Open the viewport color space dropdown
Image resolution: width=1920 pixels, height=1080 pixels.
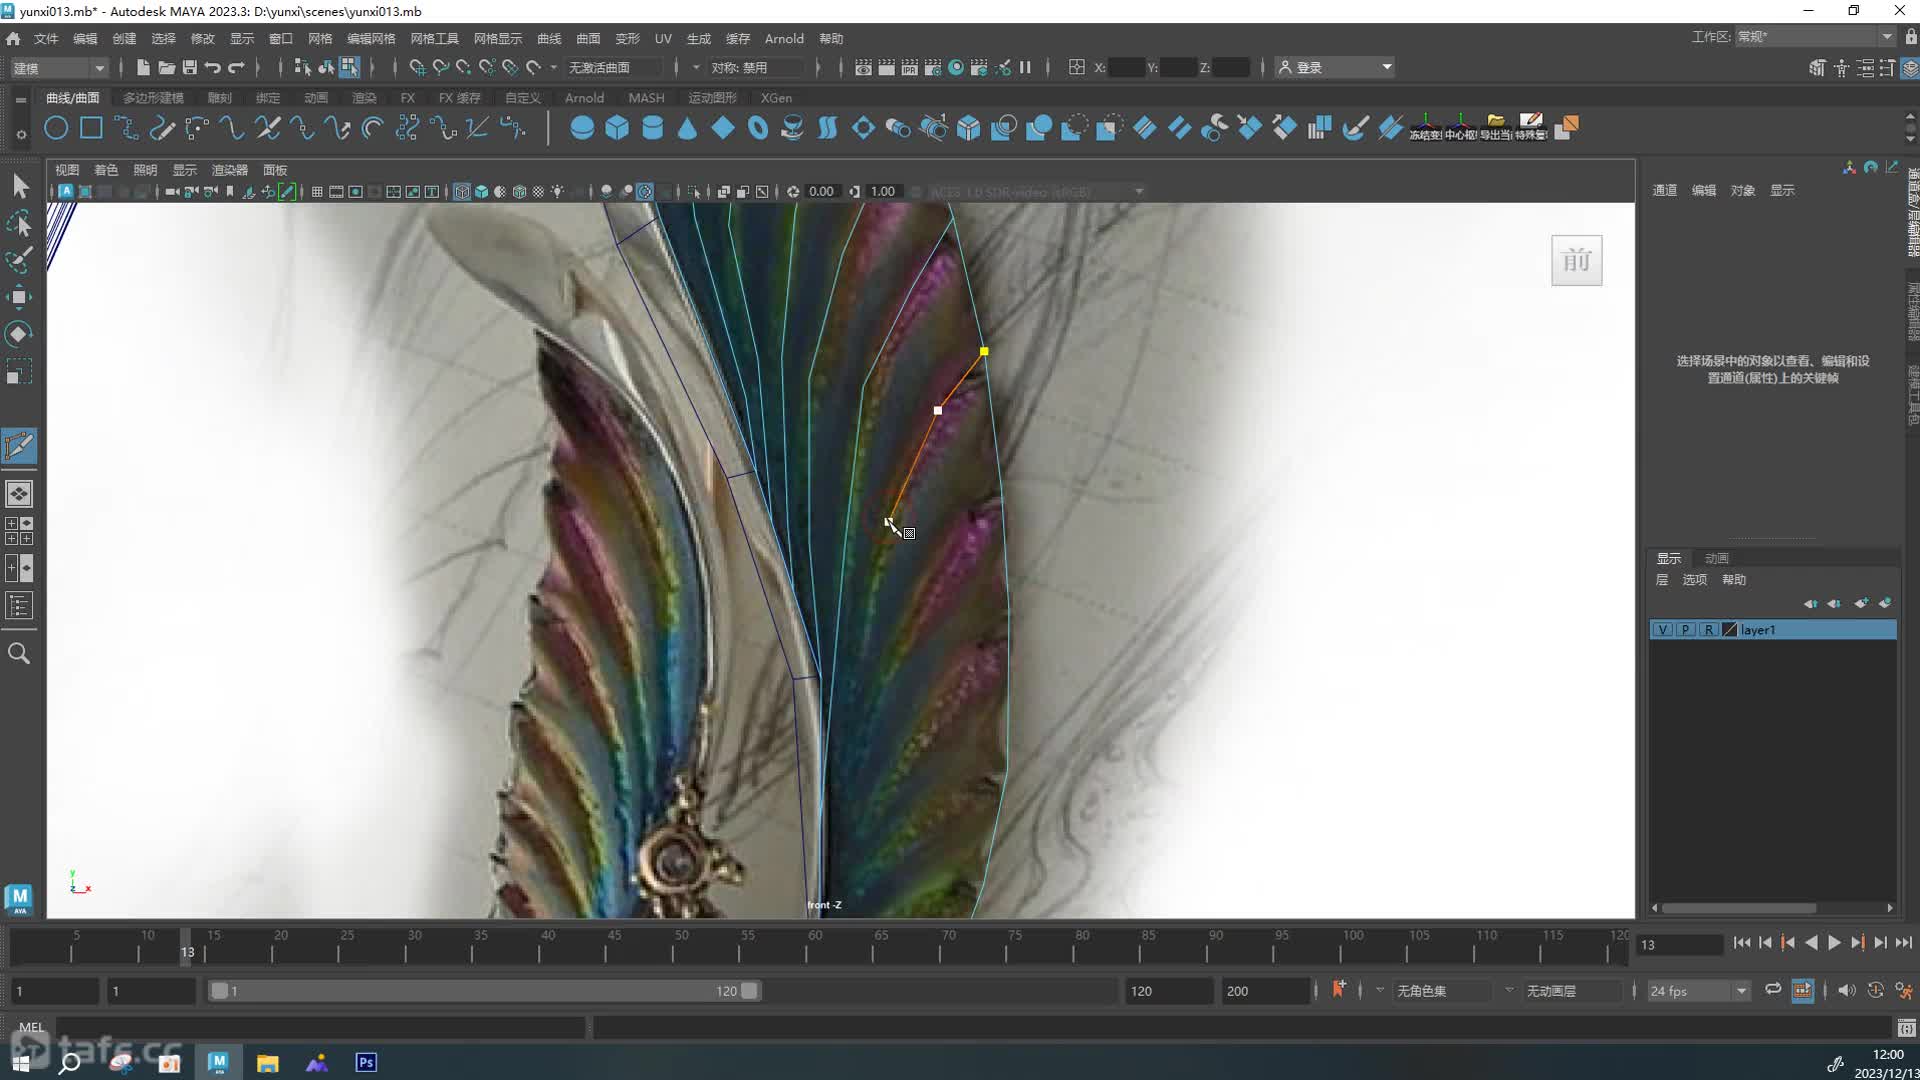(1036, 191)
